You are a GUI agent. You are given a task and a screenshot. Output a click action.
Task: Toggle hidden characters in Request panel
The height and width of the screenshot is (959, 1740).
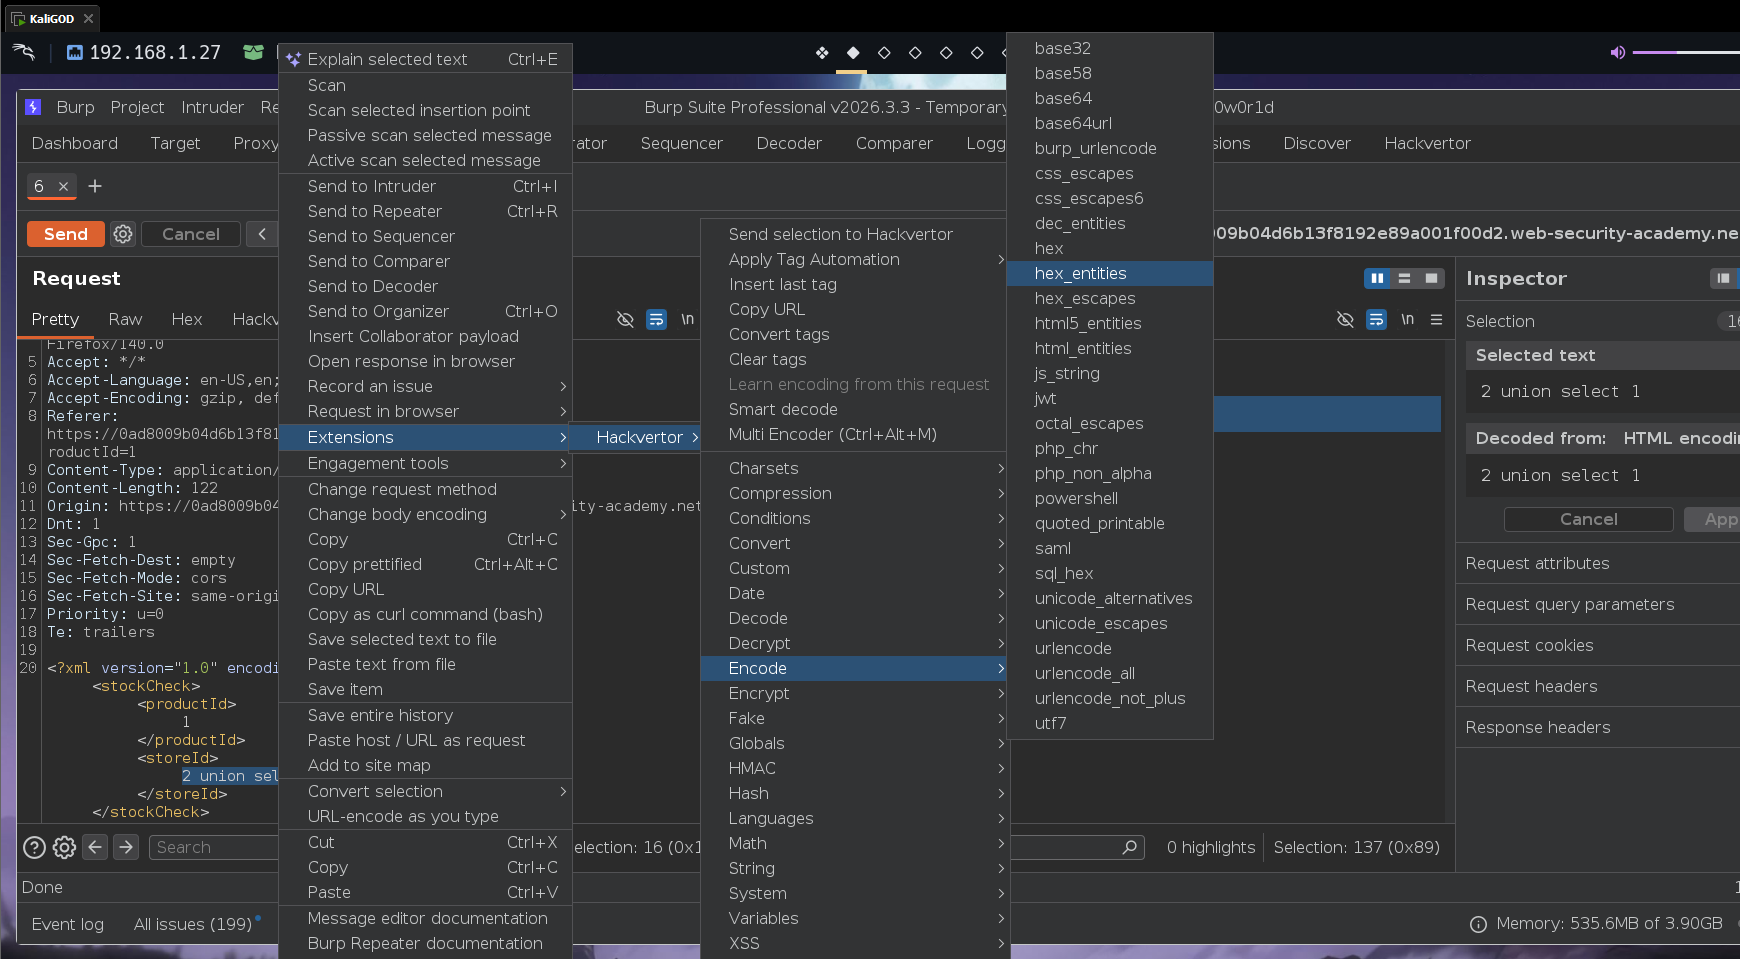(625, 320)
